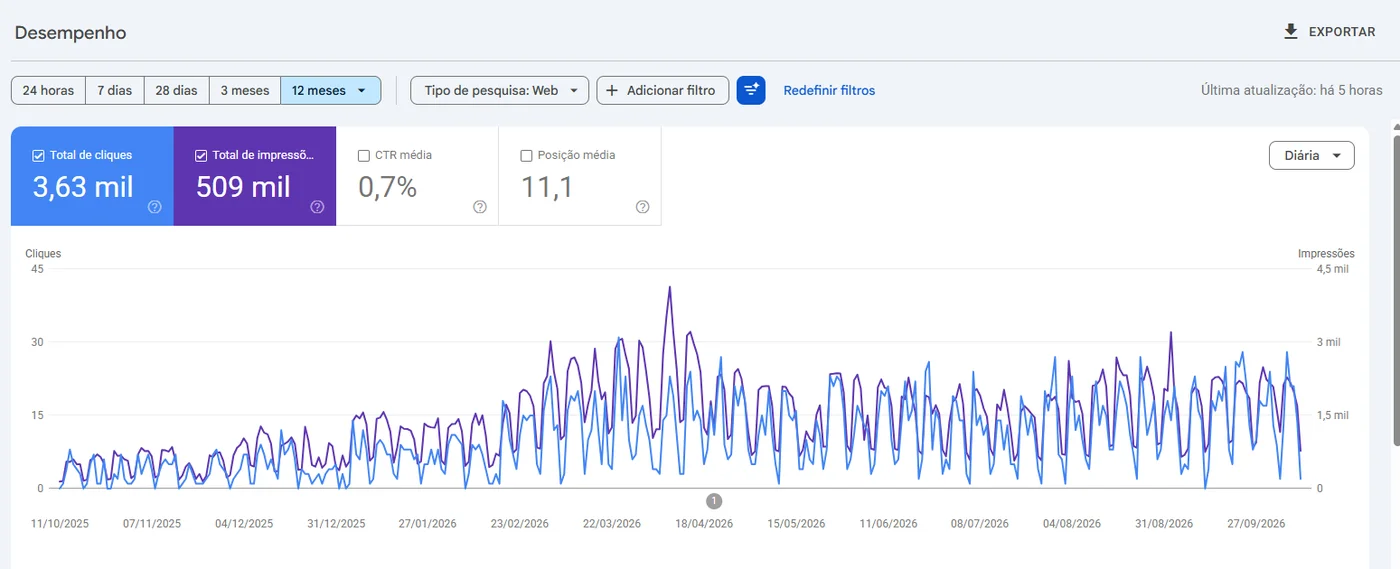1400x569 pixels.
Task: Click help icon on CTR média card
Action: 480,207
